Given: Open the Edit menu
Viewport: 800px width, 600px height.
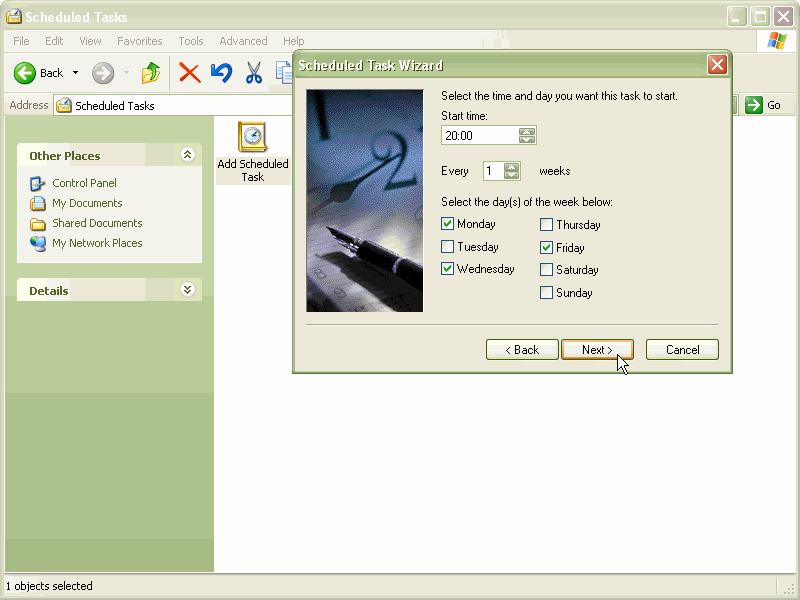Looking at the screenshot, I should click(x=54, y=41).
